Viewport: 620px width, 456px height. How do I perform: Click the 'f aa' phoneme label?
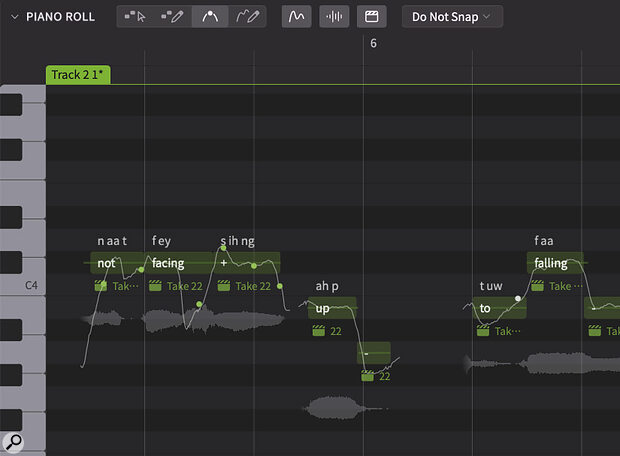click(x=544, y=240)
